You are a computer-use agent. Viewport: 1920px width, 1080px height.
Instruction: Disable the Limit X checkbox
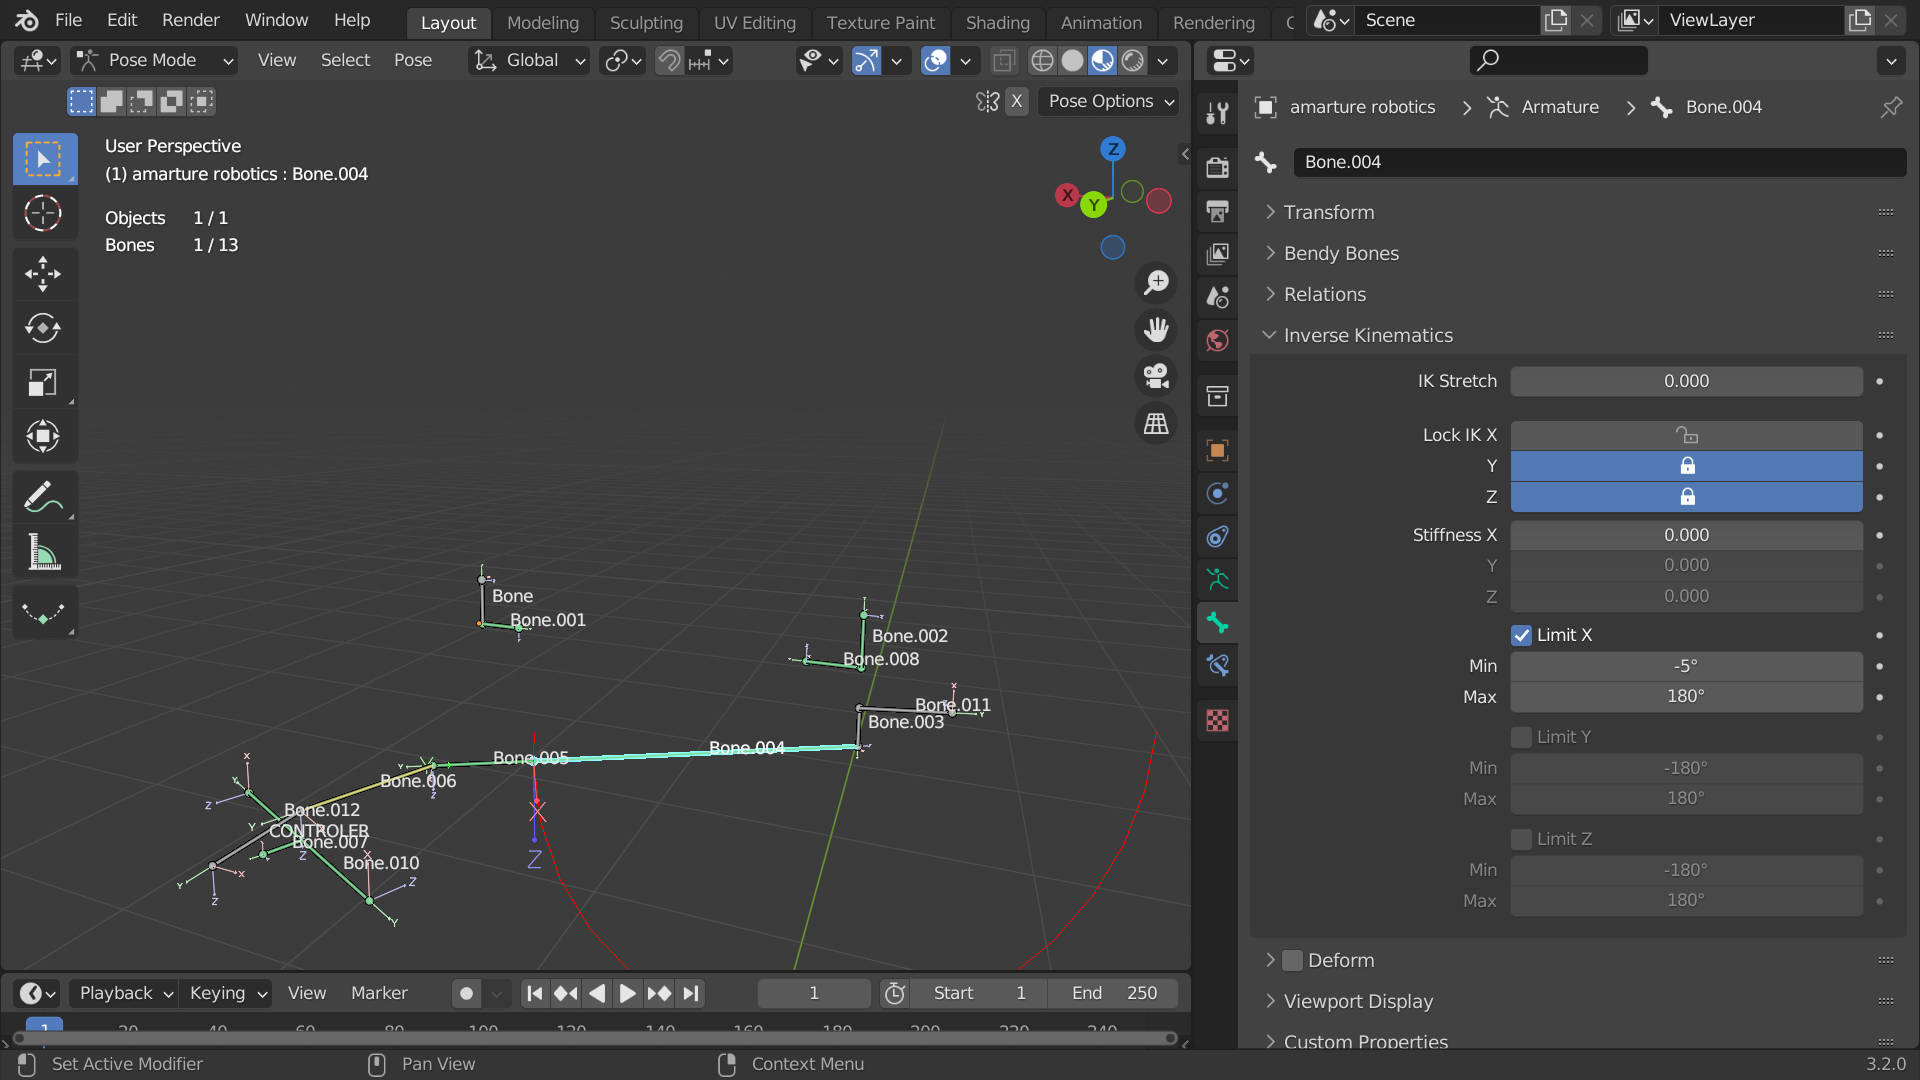click(1521, 635)
